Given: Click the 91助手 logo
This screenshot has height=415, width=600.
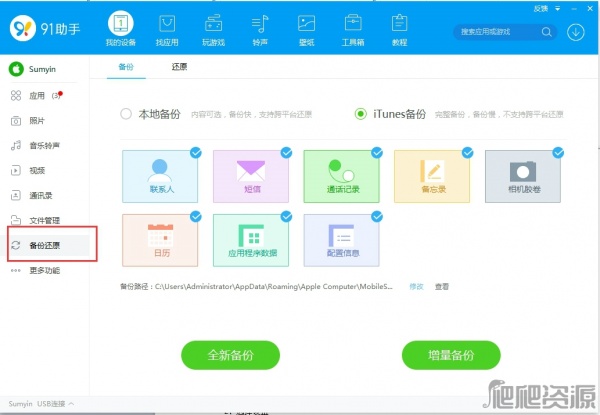Looking at the screenshot, I should [x=45, y=28].
